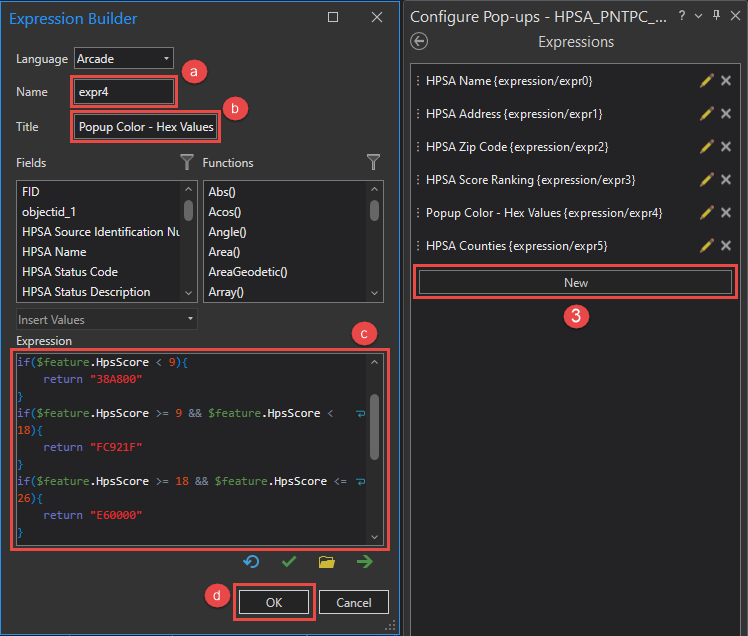The image size is (748, 636).
Task: Delete the HPSA Name expression
Action: click(726, 81)
